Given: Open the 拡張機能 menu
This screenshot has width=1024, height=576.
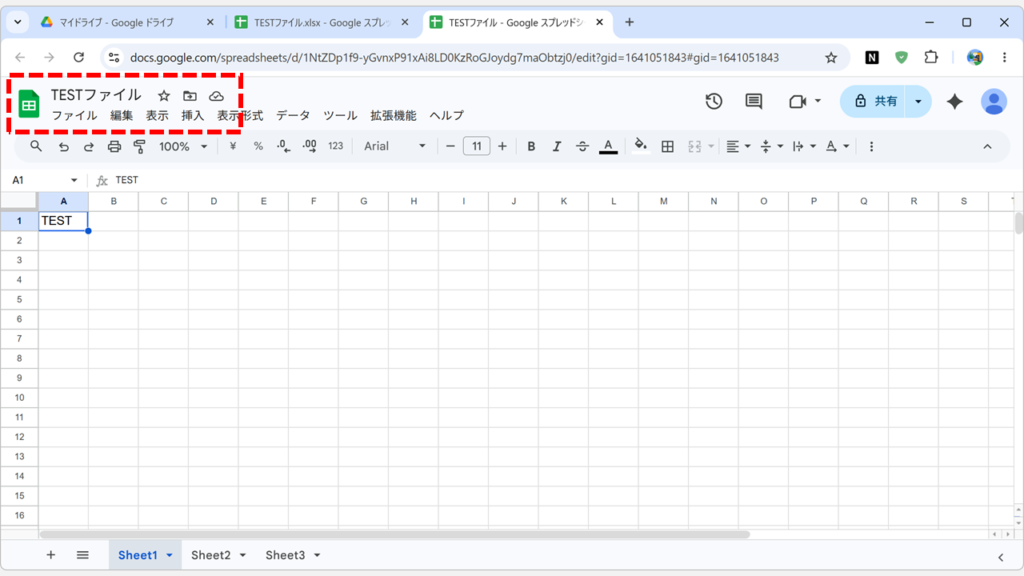Looking at the screenshot, I should (x=393, y=116).
